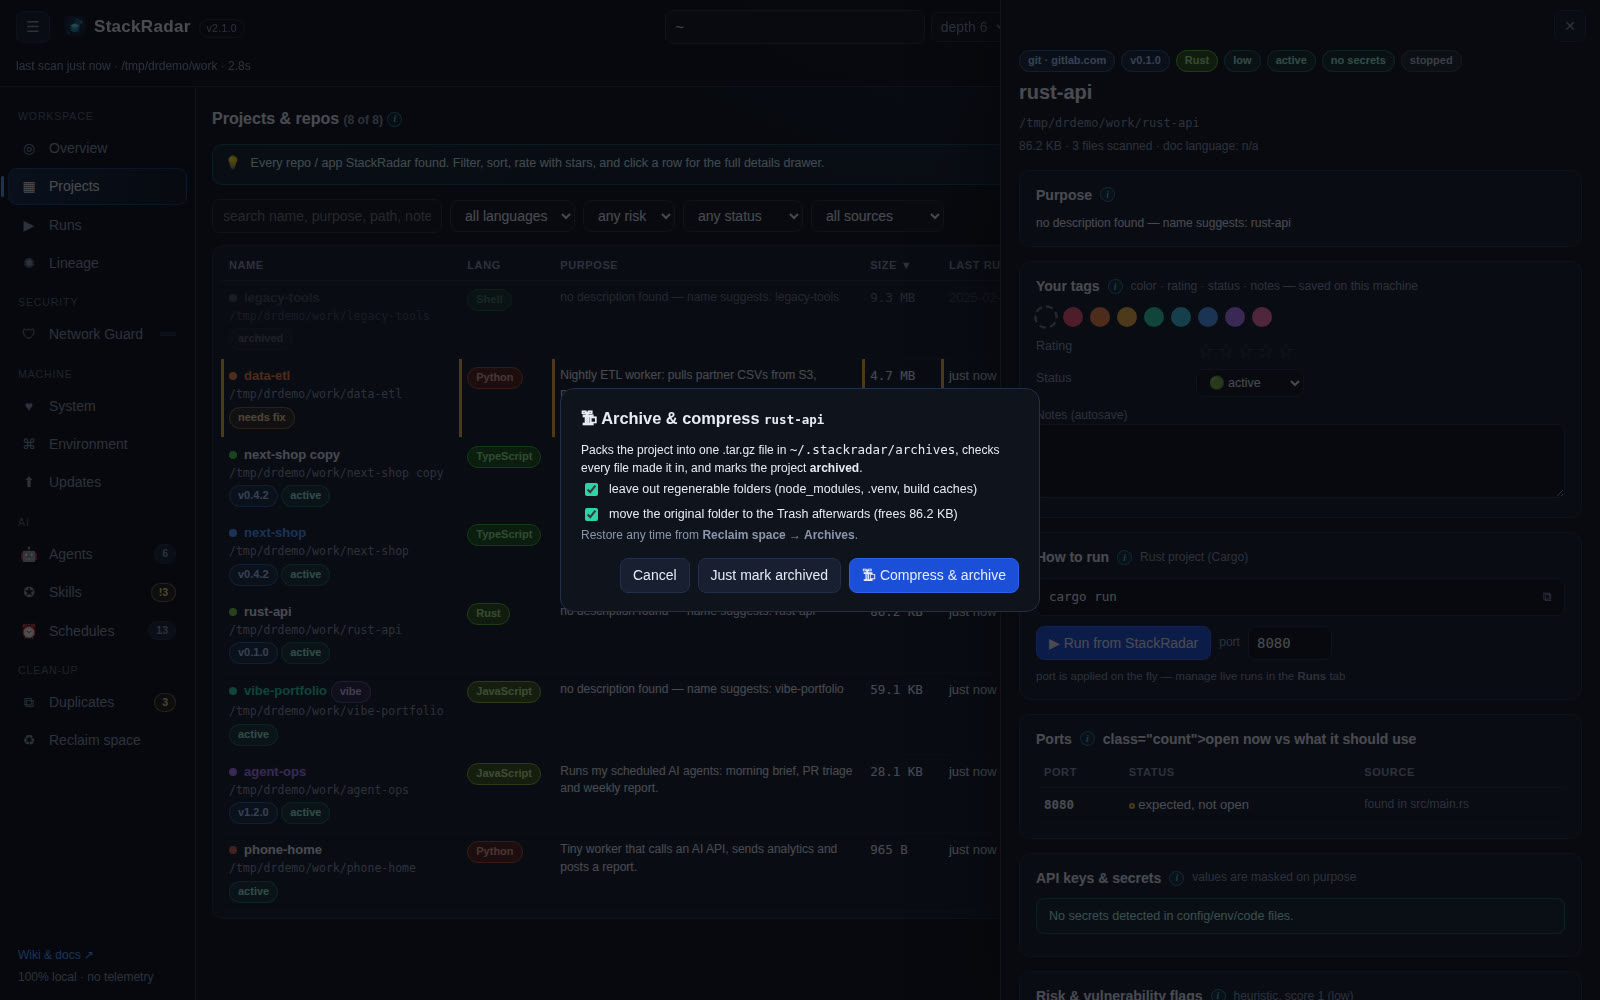Click the Agents robot icon
1600x1000 pixels.
[29, 555]
